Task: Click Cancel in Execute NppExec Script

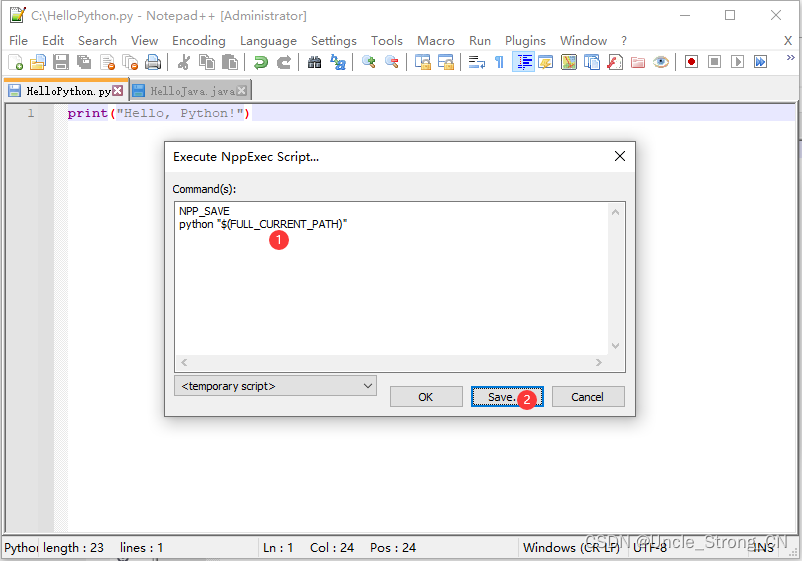Action: tap(588, 397)
